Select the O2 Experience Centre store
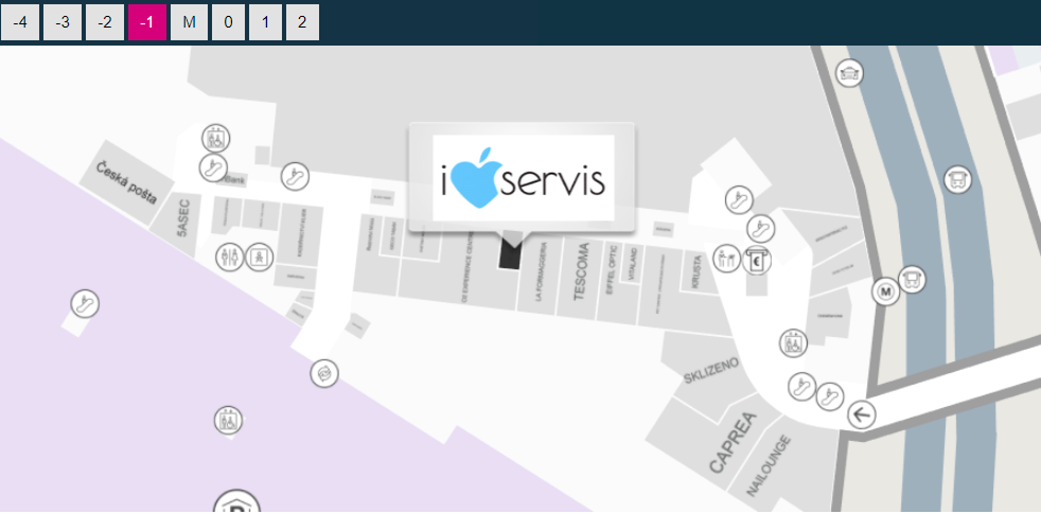 [x=469, y=269]
